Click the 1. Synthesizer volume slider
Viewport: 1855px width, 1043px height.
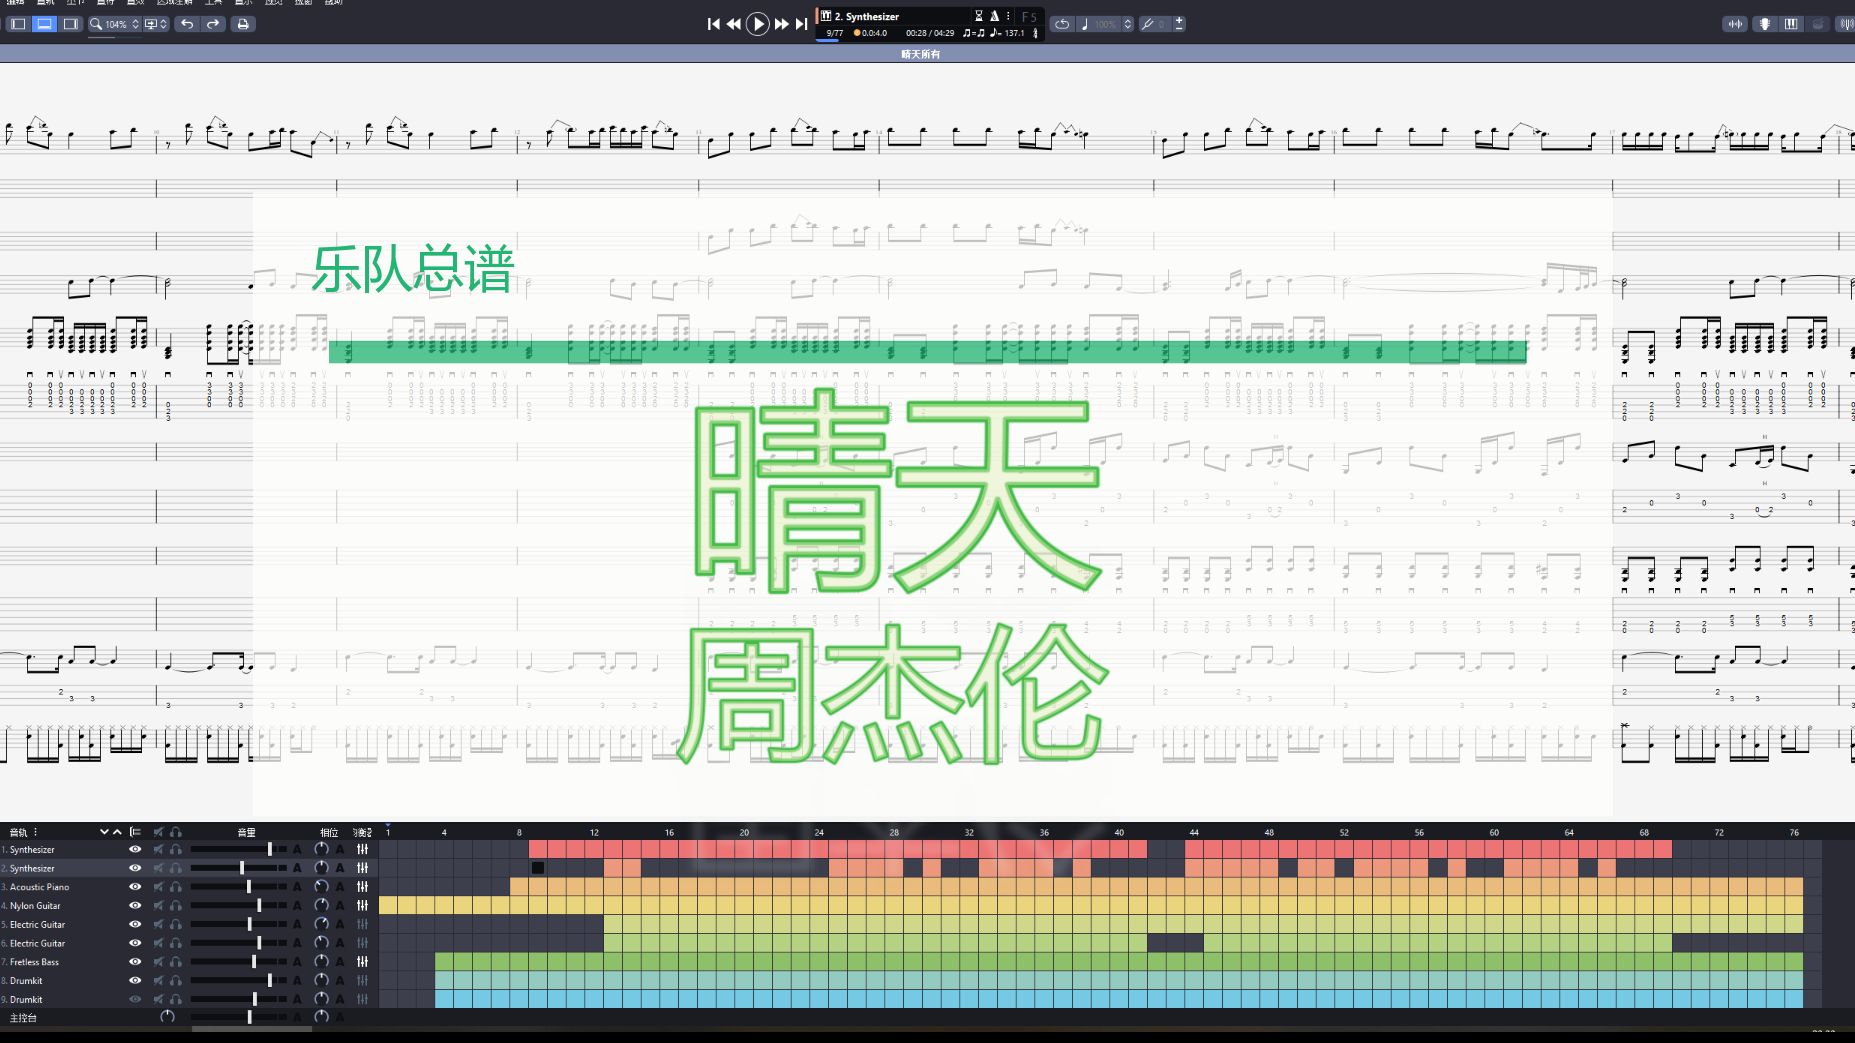tap(238, 849)
